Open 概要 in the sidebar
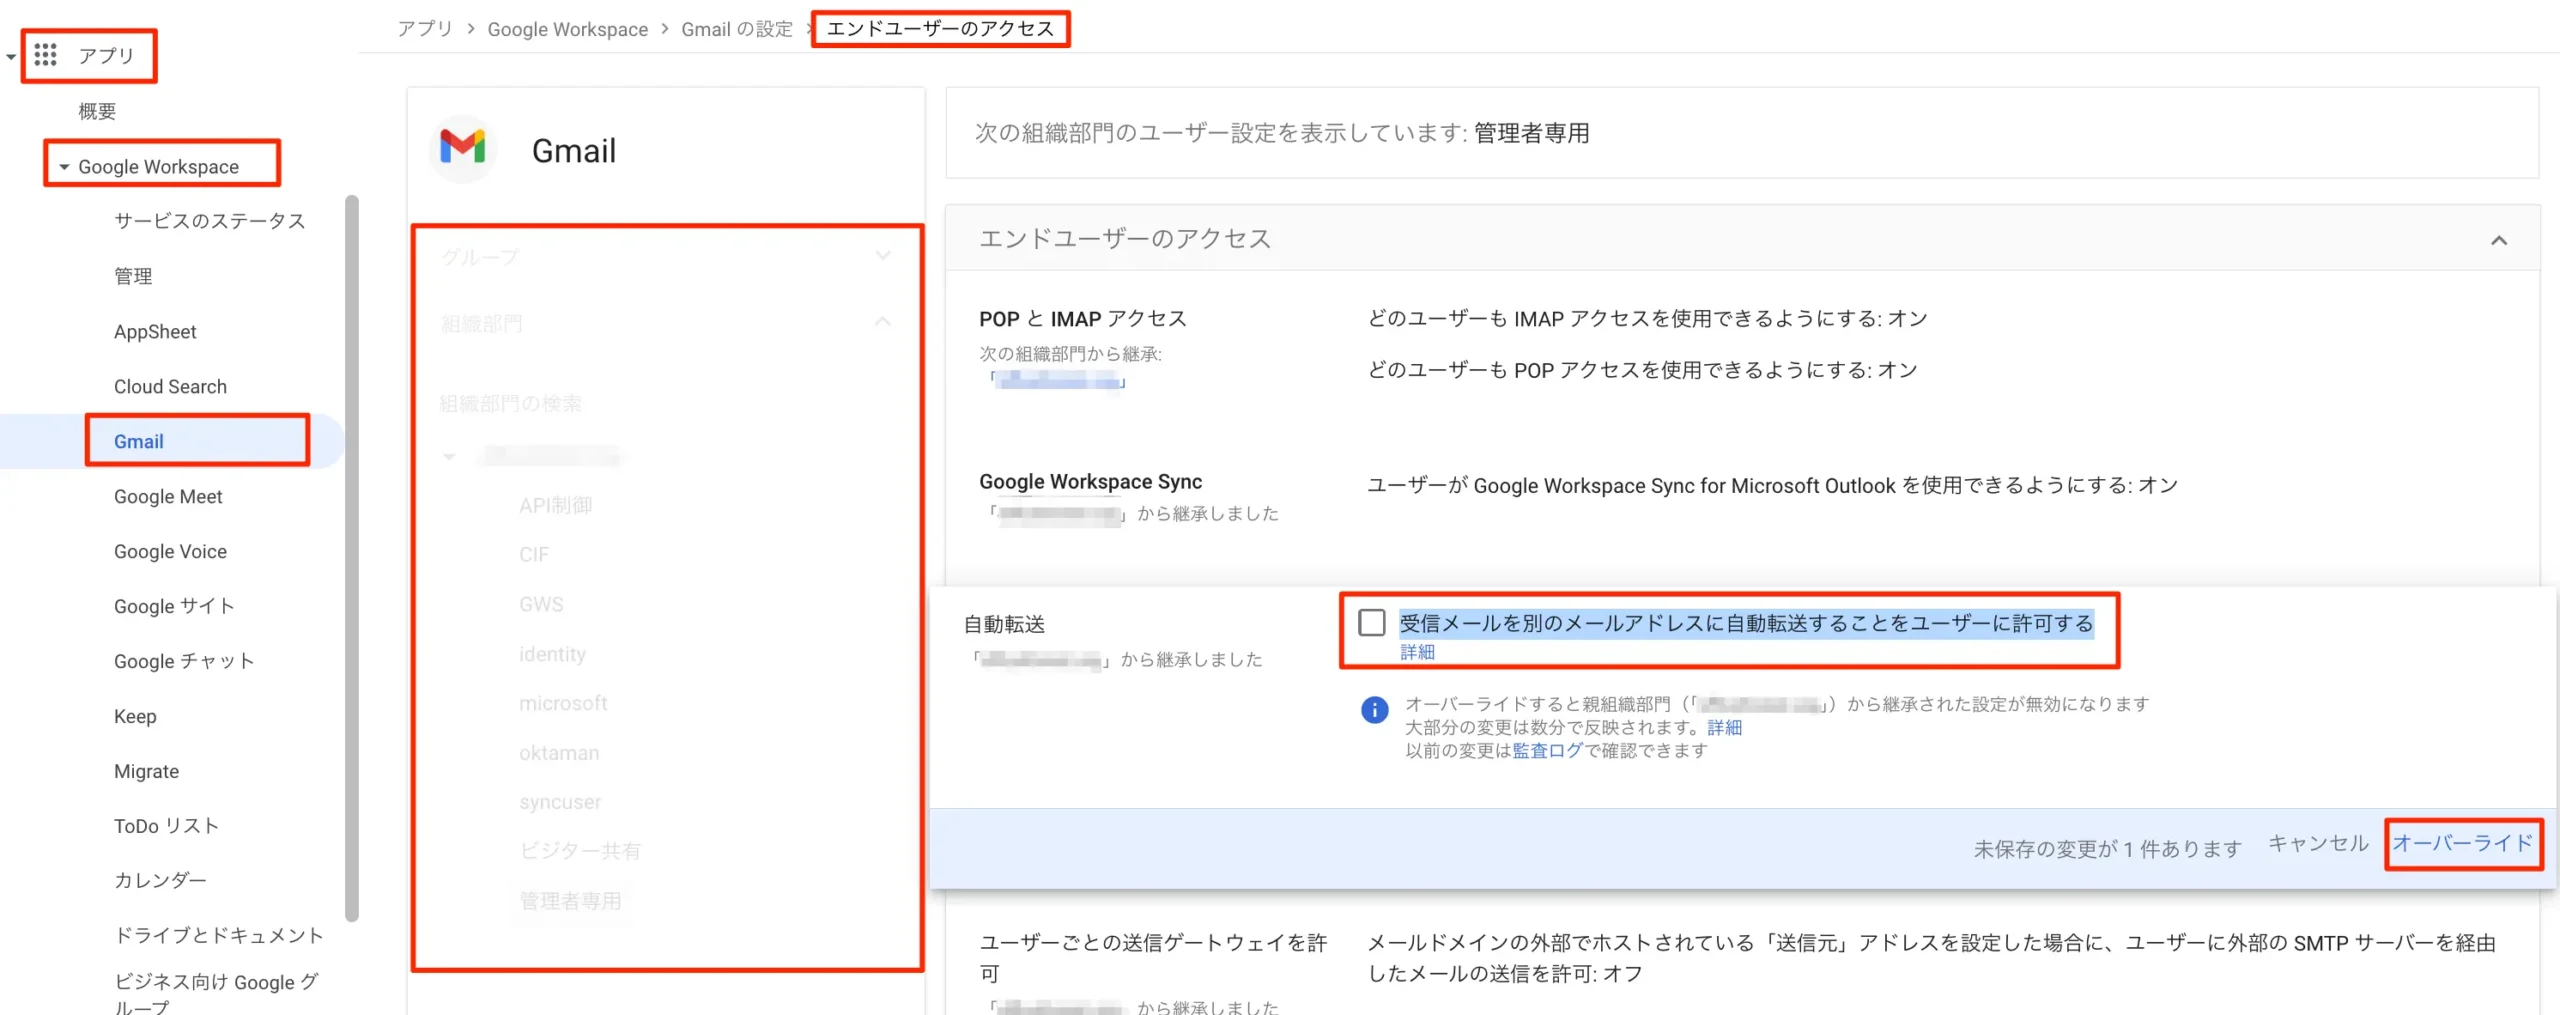The width and height of the screenshot is (2560, 1015). coord(97,111)
